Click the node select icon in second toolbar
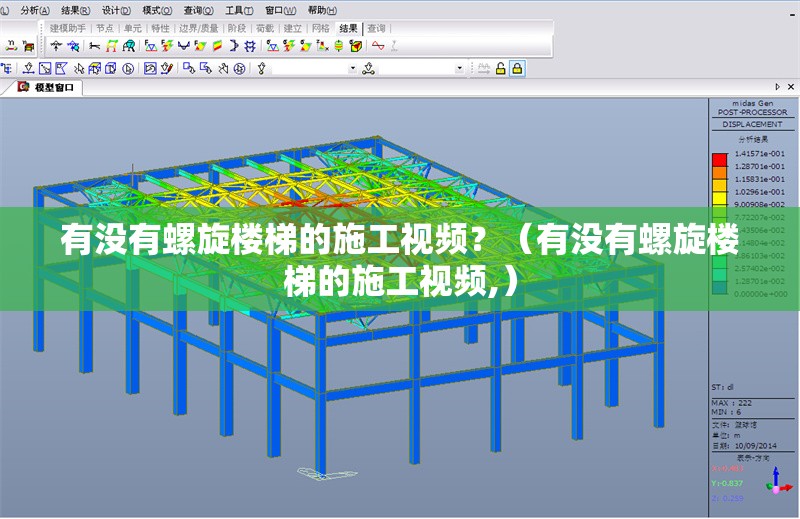 pos(29,68)
